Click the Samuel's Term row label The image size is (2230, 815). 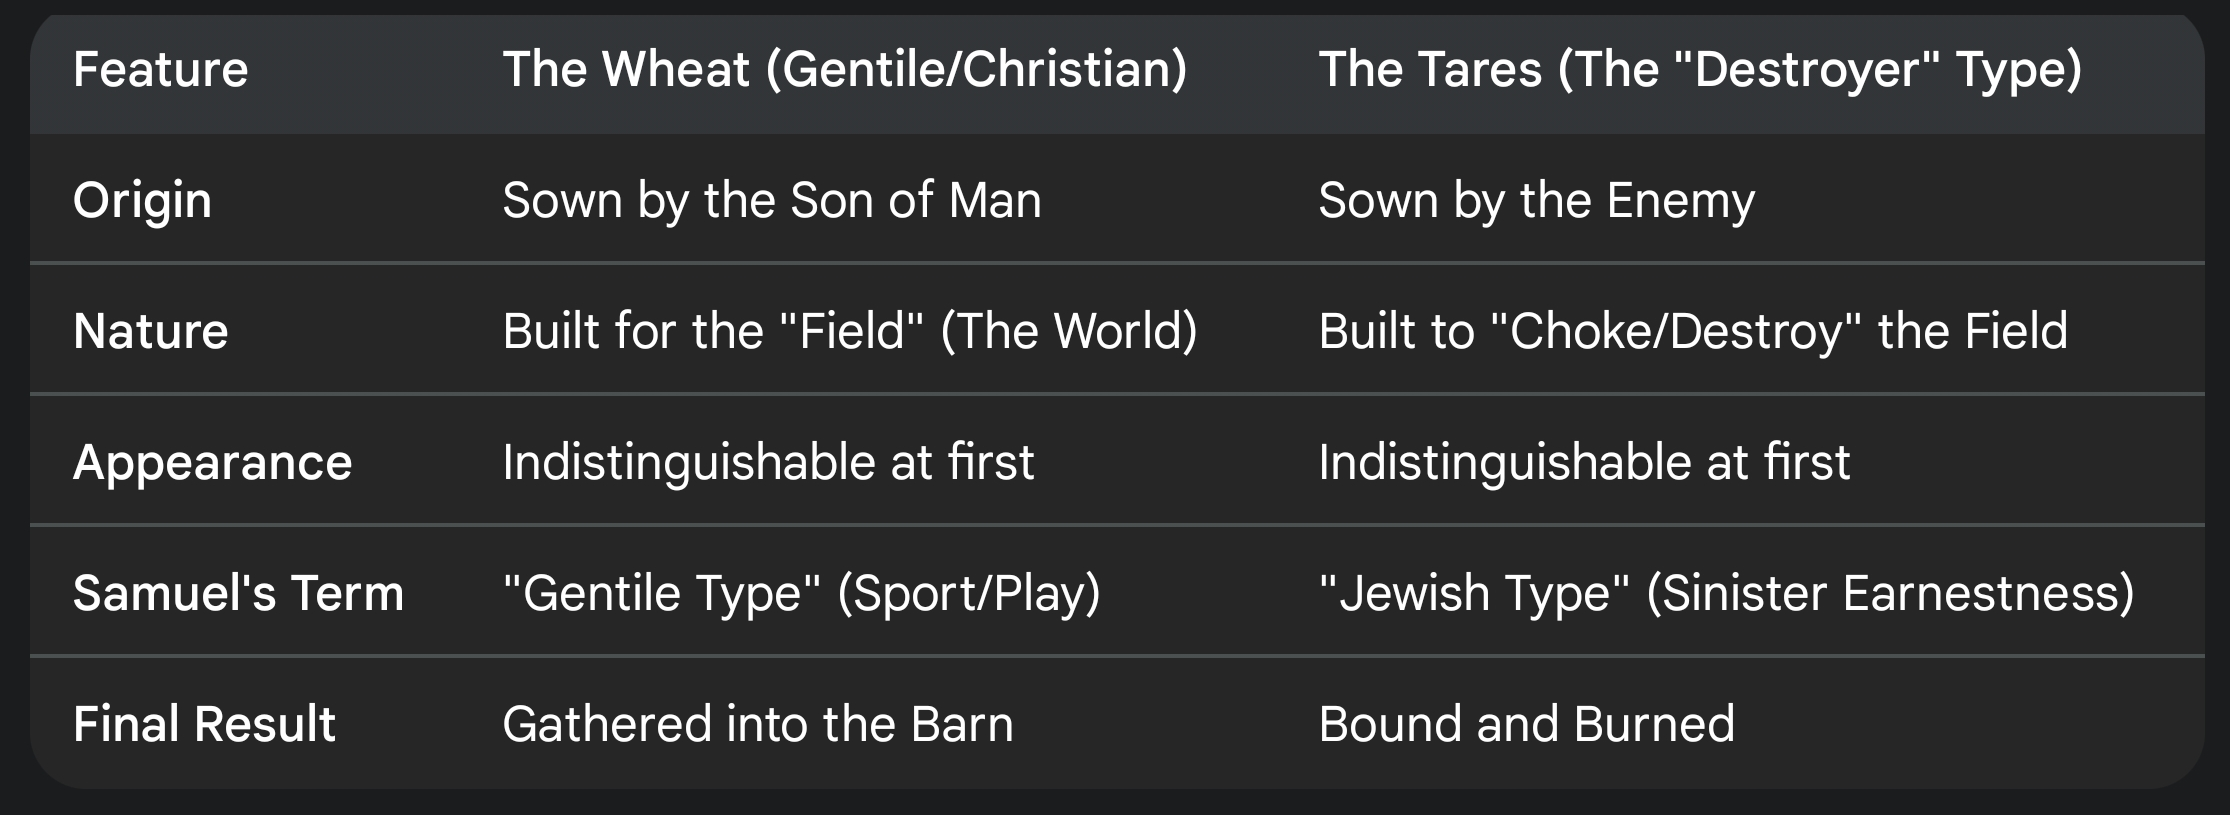point(238,593)
